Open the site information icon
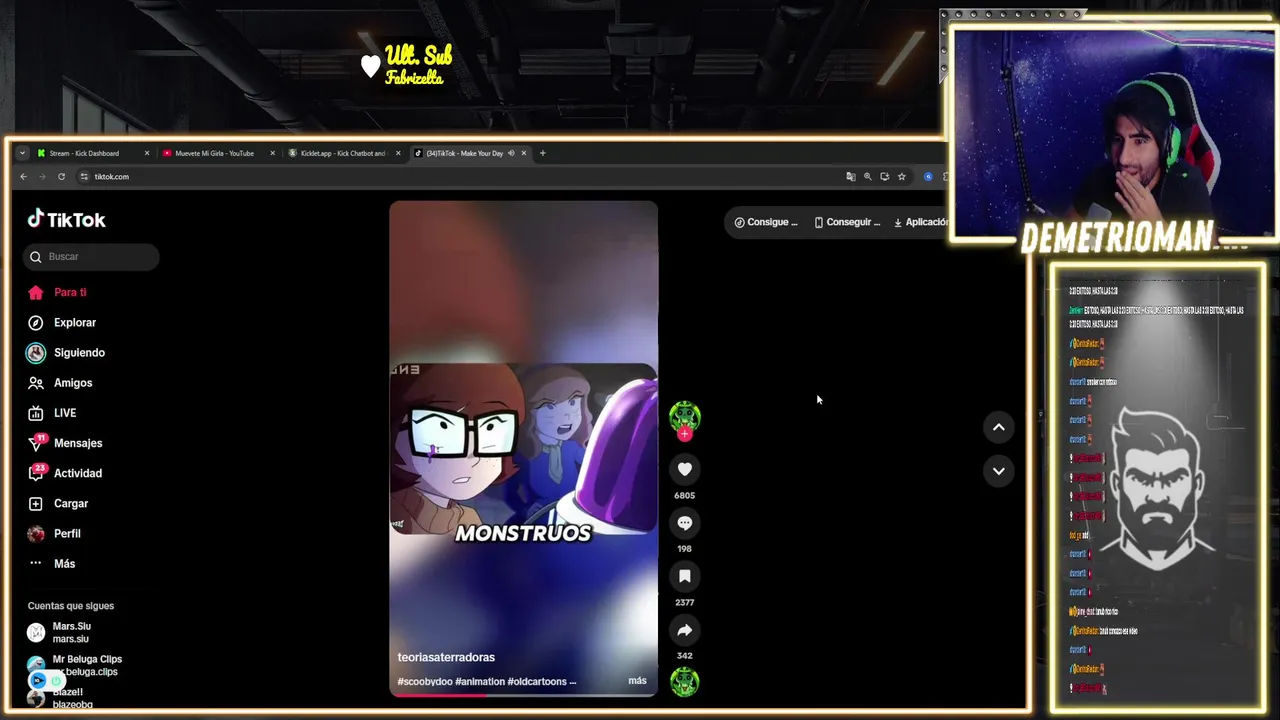 click(x=84, y=177)
